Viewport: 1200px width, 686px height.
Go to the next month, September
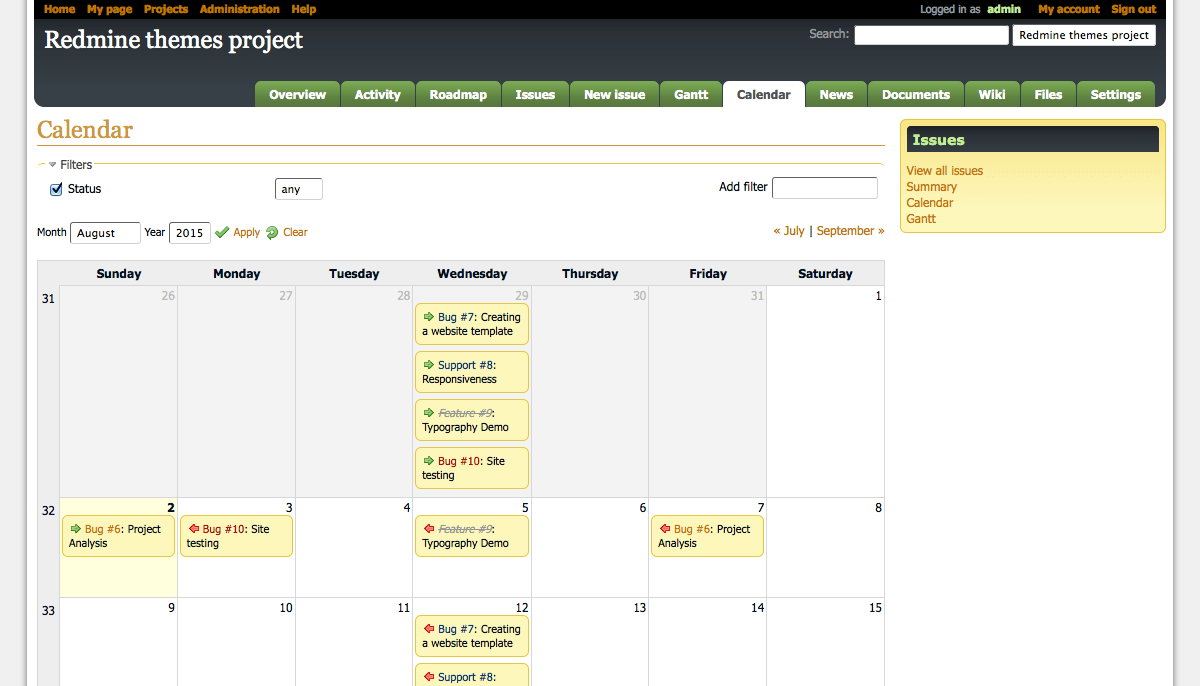tap(851, 231)
